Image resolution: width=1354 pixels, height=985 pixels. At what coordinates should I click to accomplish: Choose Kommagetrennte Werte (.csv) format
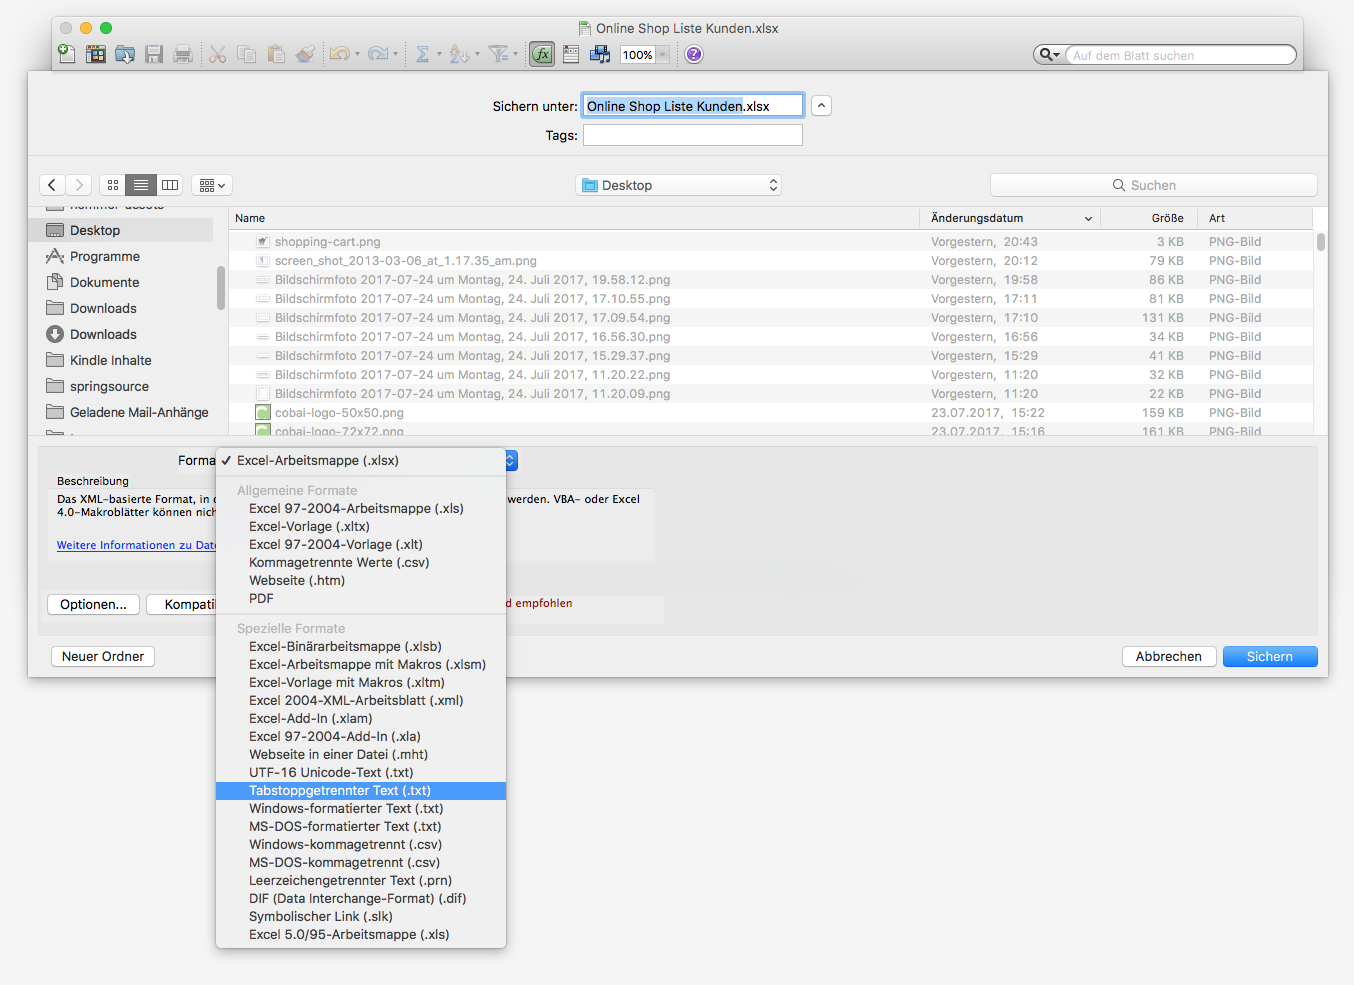[339, 562]
